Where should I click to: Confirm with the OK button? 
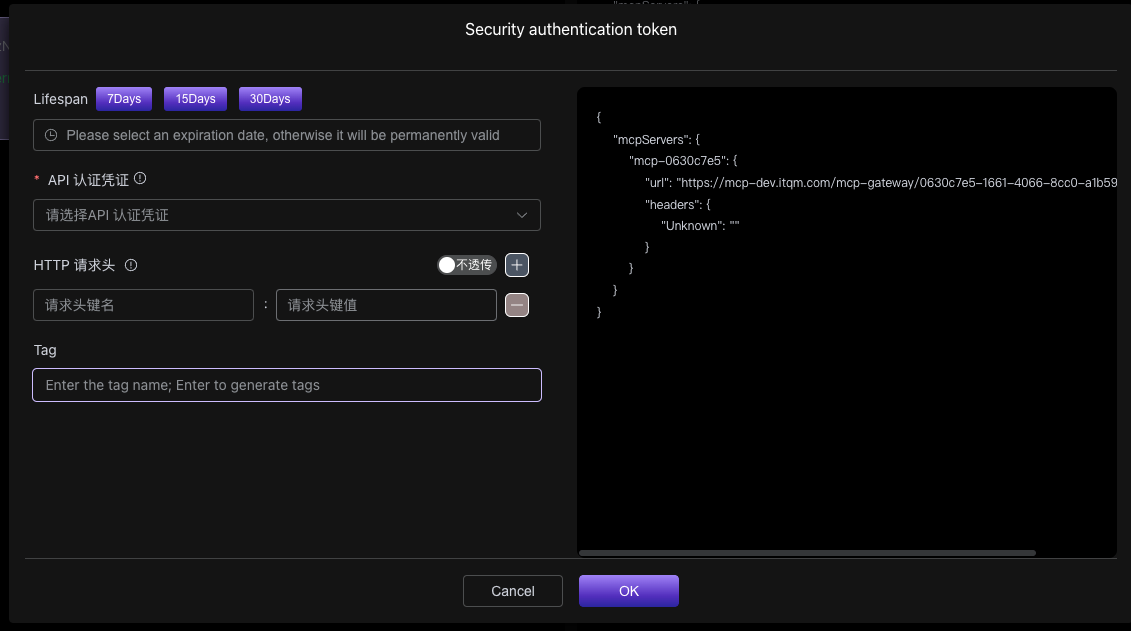pyautogui.click(x=628, y=590)
